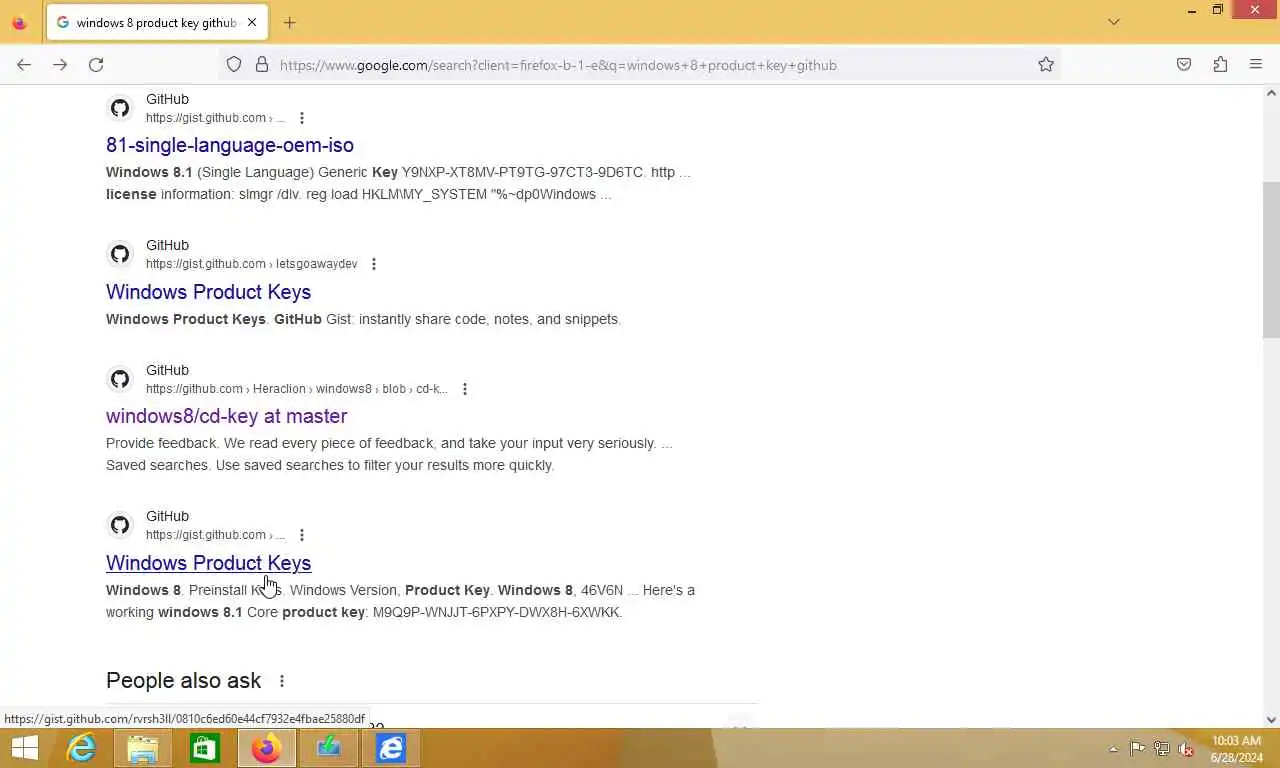Open File Explorer from taskbar
This screenshot has width=1280, height=768.
tap(143, 748)
